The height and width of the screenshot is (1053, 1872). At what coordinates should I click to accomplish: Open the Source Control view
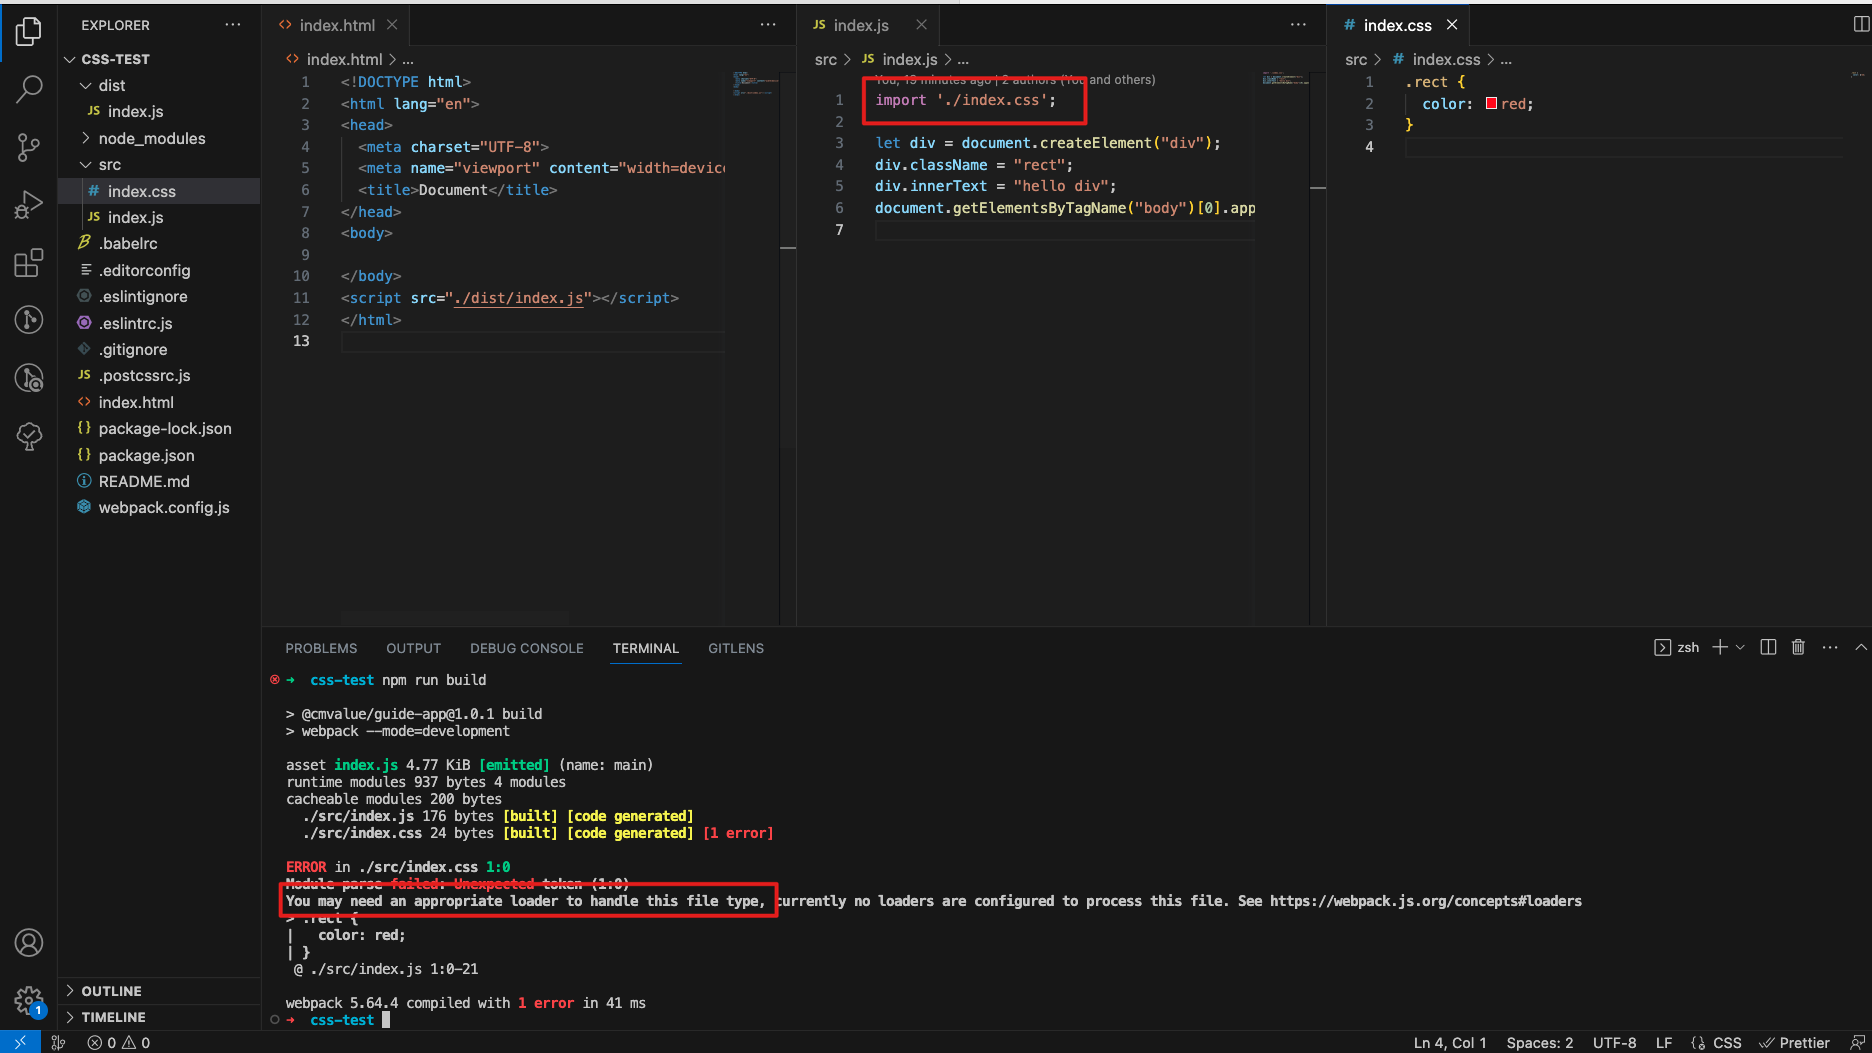pos(29,148)
